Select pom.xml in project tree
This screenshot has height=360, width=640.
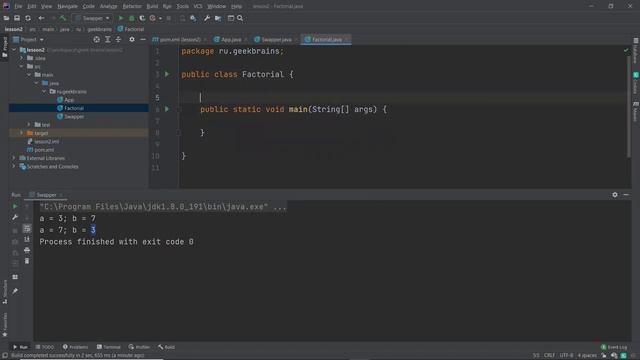[44, 150]
